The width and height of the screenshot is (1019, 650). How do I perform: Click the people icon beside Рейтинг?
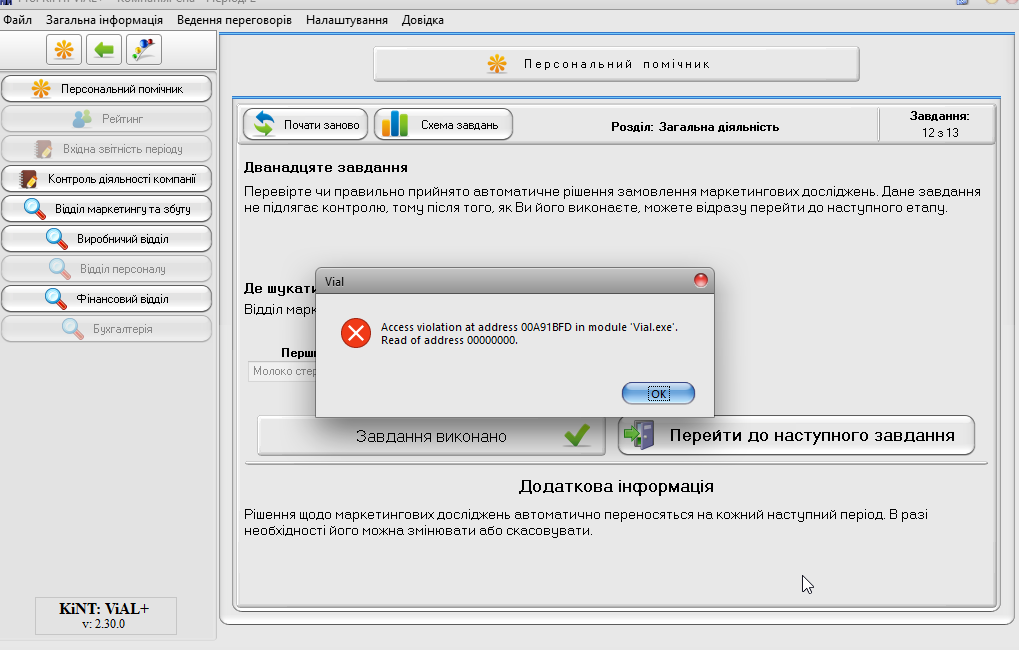click(82, 119)
